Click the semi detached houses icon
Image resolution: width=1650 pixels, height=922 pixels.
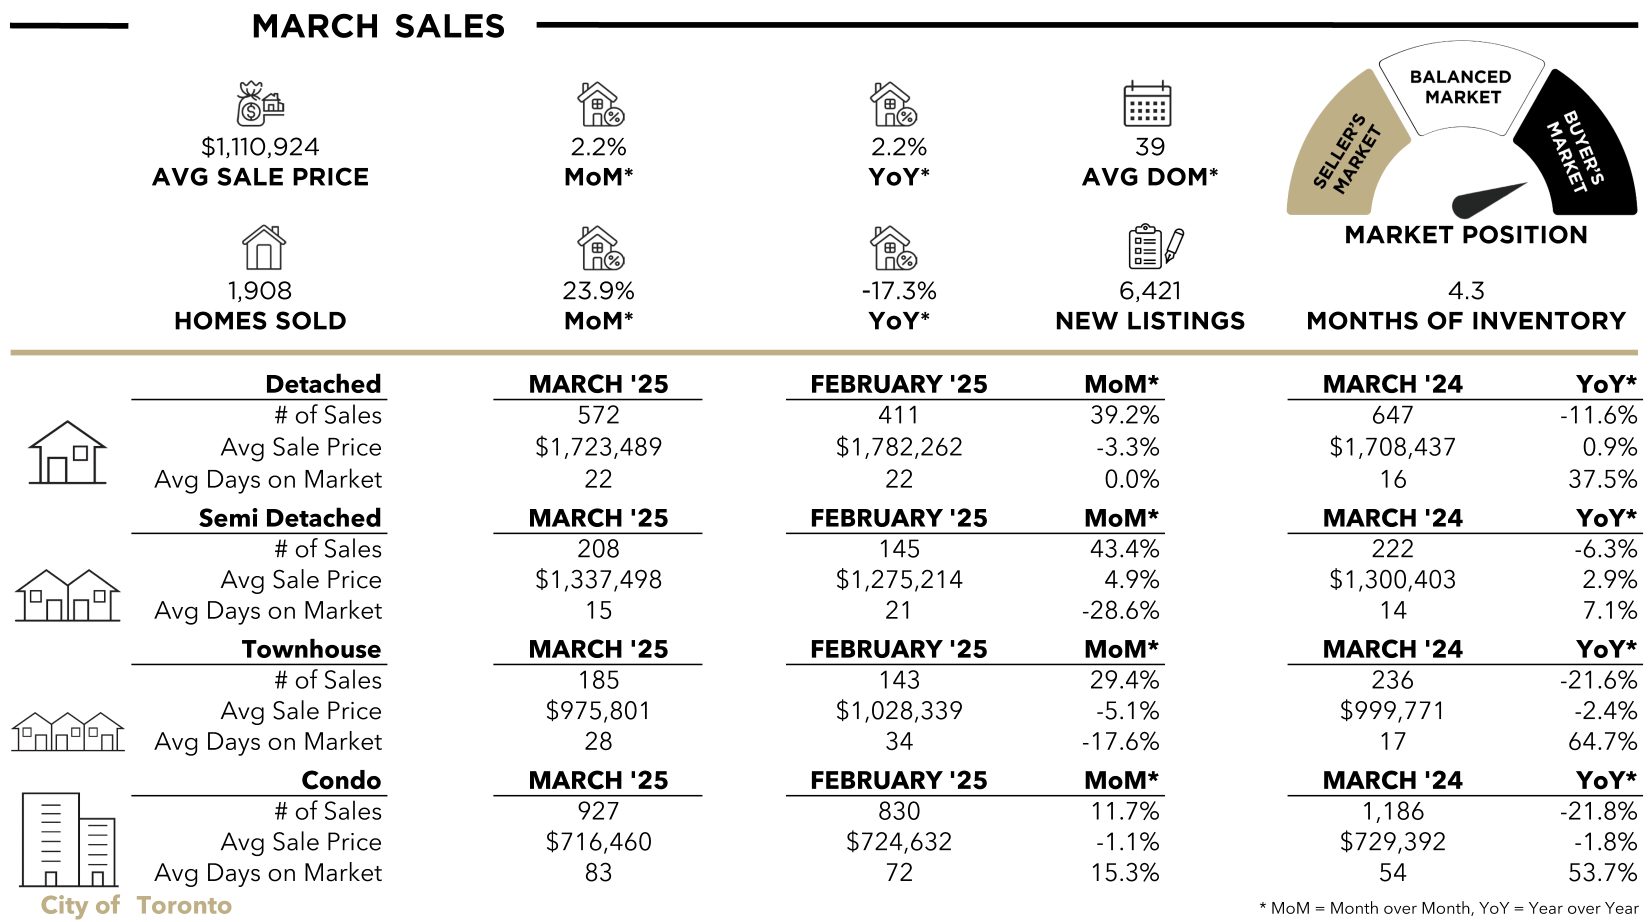68,595
